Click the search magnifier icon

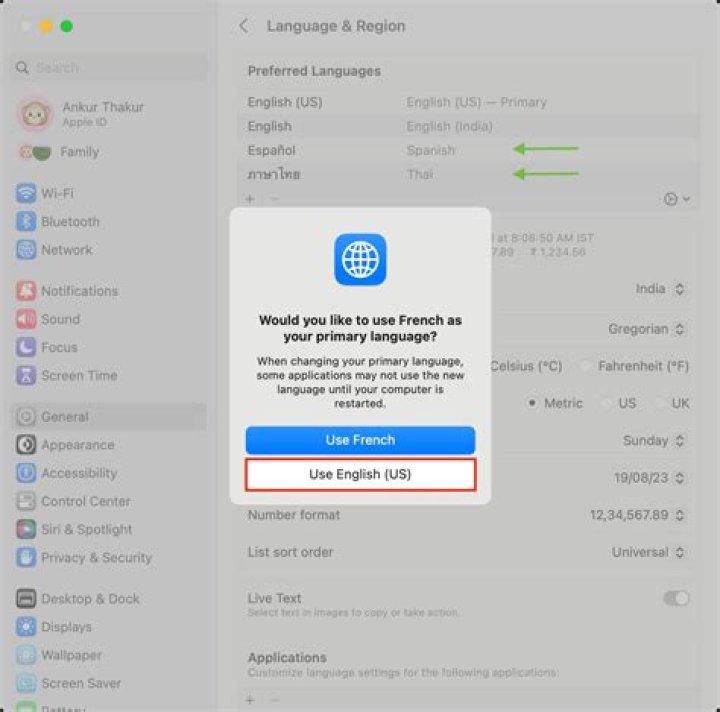(22, 68)
